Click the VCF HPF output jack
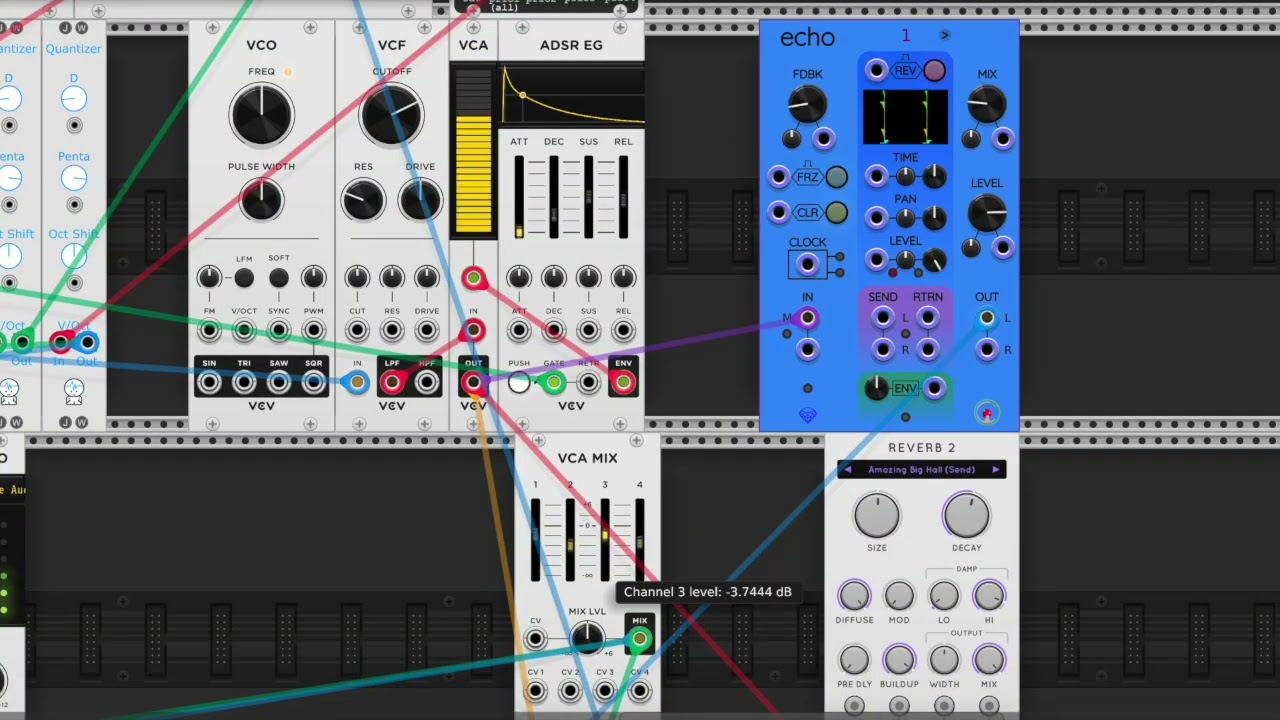1280x720 pixels. click(x=427, y=382)
